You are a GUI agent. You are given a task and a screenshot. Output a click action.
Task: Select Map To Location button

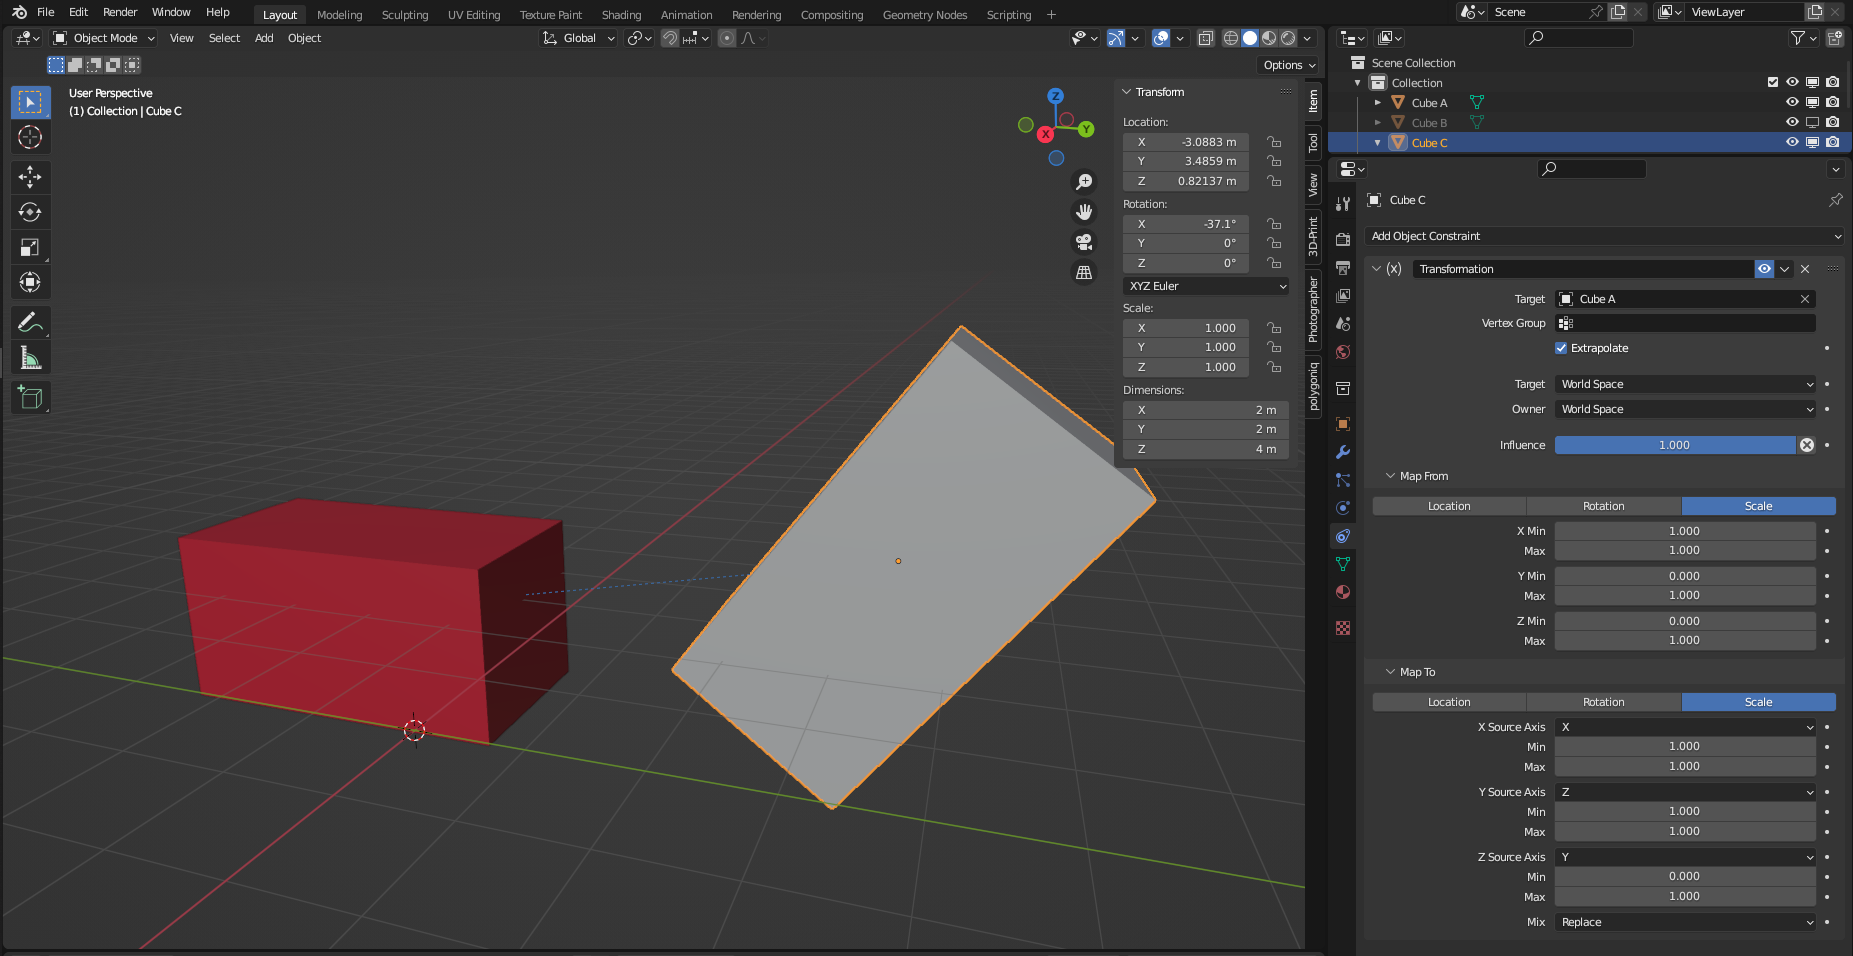tap(1449, 702)
